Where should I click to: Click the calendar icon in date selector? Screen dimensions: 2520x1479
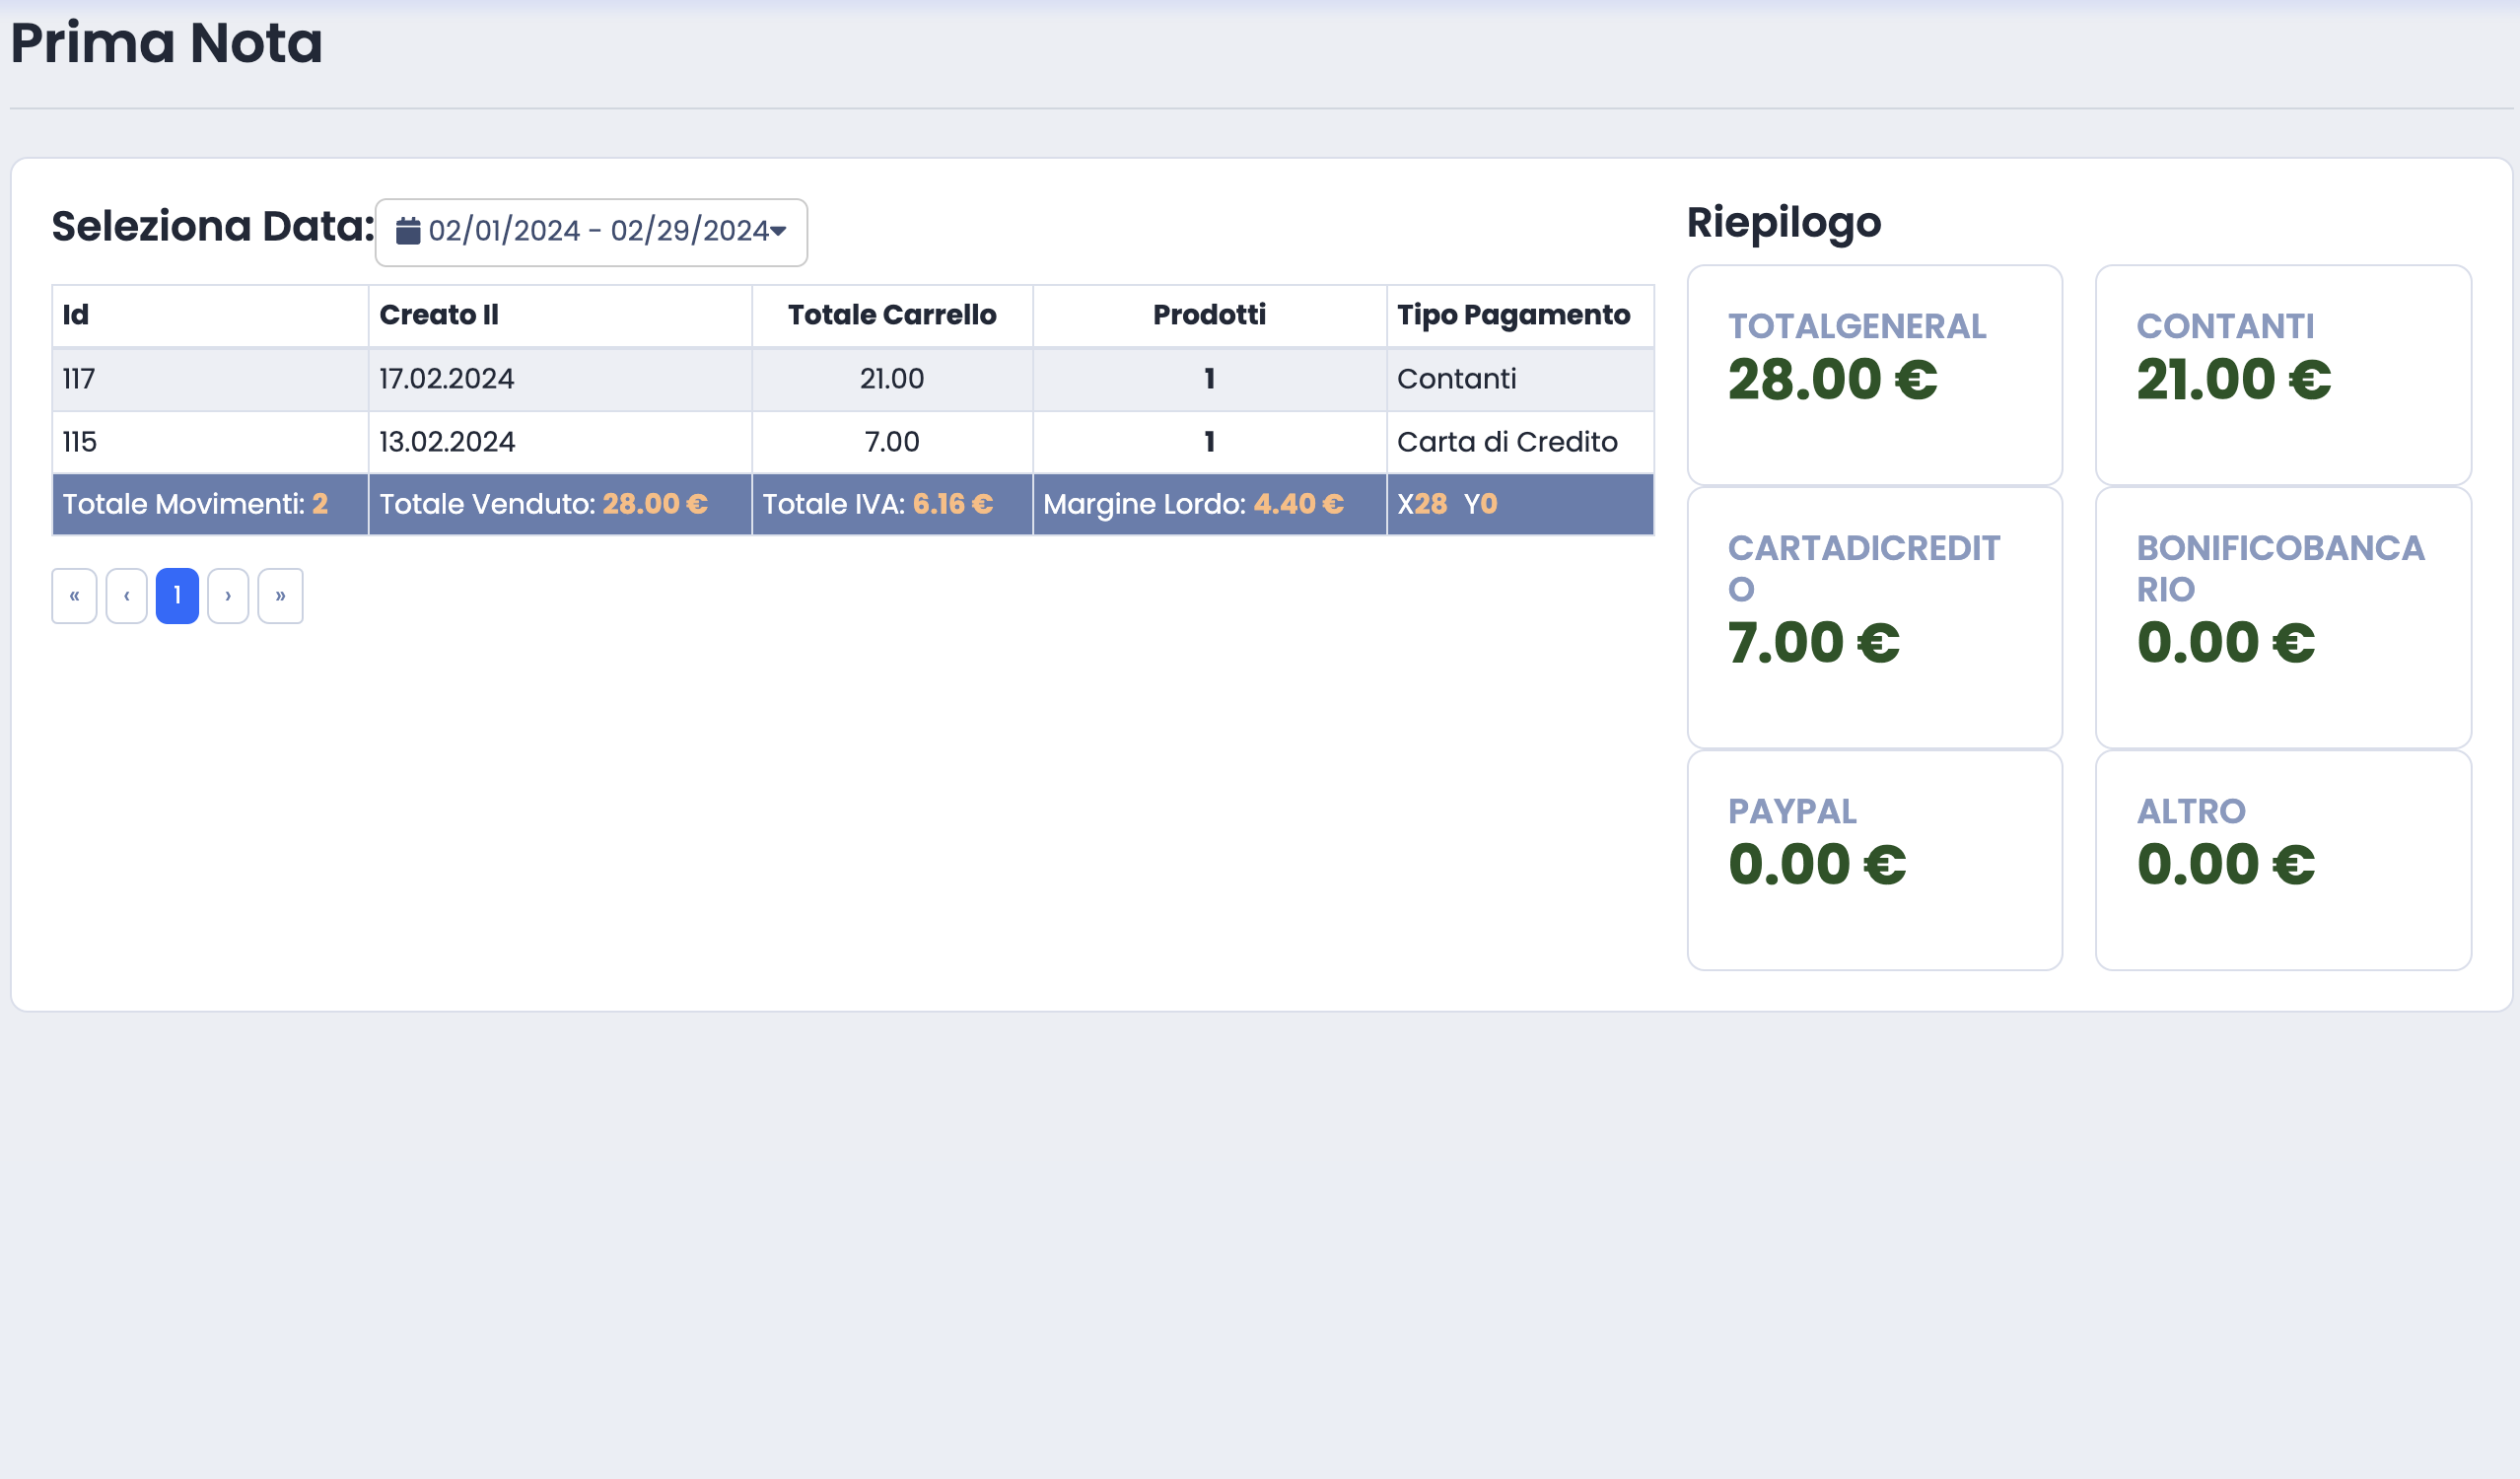[x=408, y=231]
